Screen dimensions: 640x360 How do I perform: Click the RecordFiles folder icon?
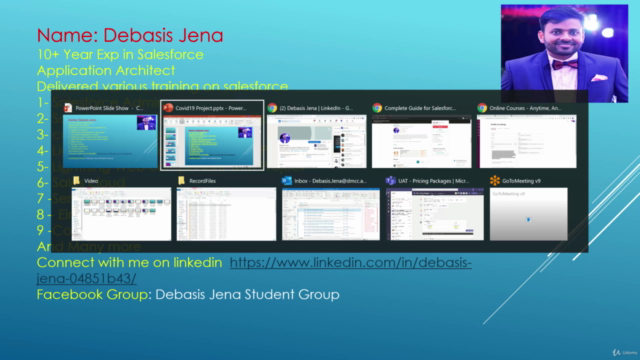(182, 180)
